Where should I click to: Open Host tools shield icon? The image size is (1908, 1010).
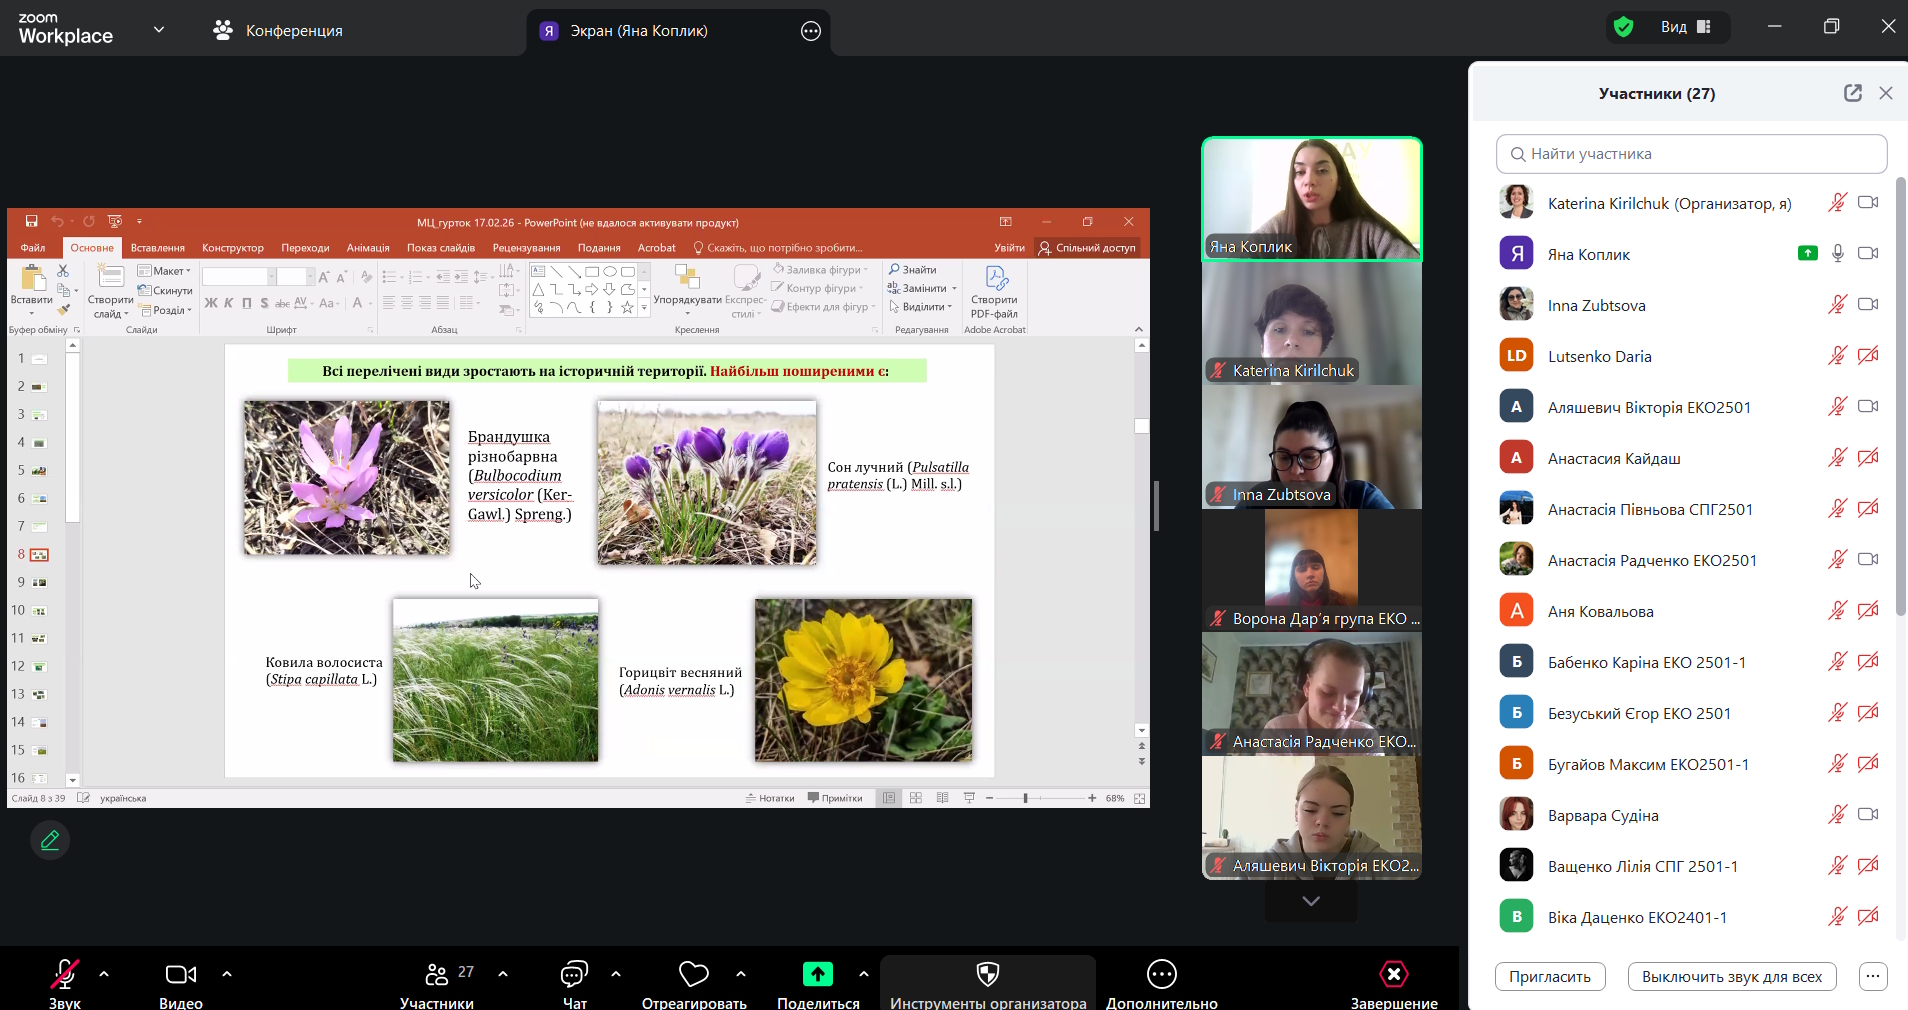987,974
